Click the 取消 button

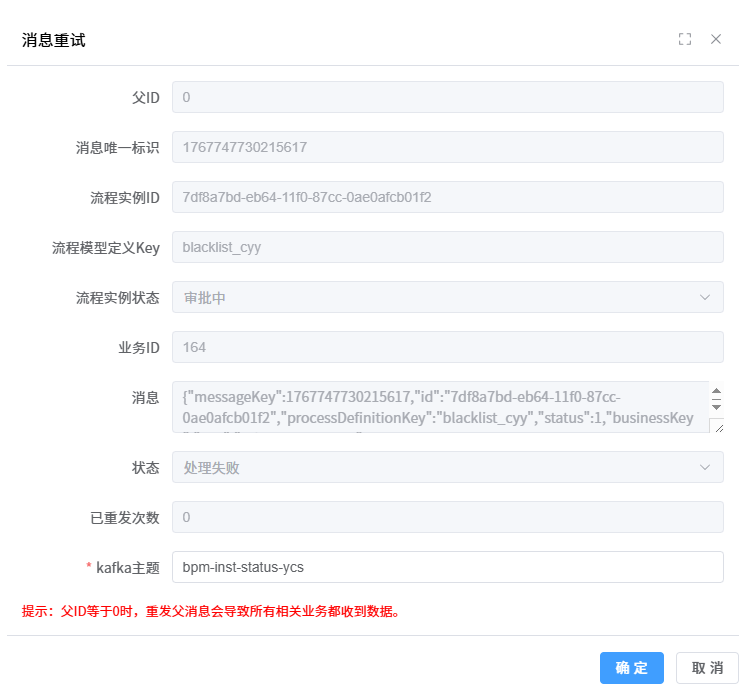pos(707,668)
